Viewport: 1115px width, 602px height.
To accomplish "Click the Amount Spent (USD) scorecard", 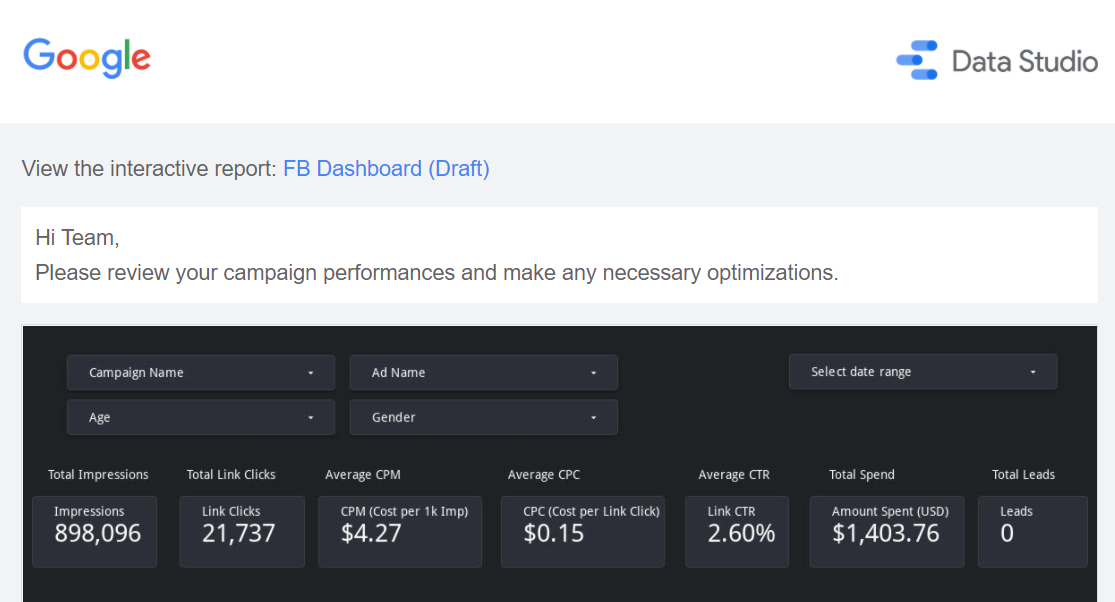I will coord(887,531).
